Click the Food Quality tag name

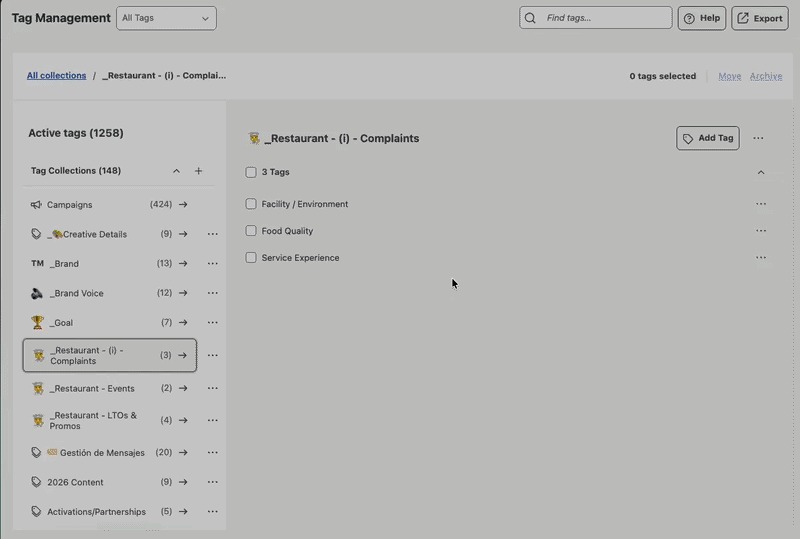click(287, 231)
